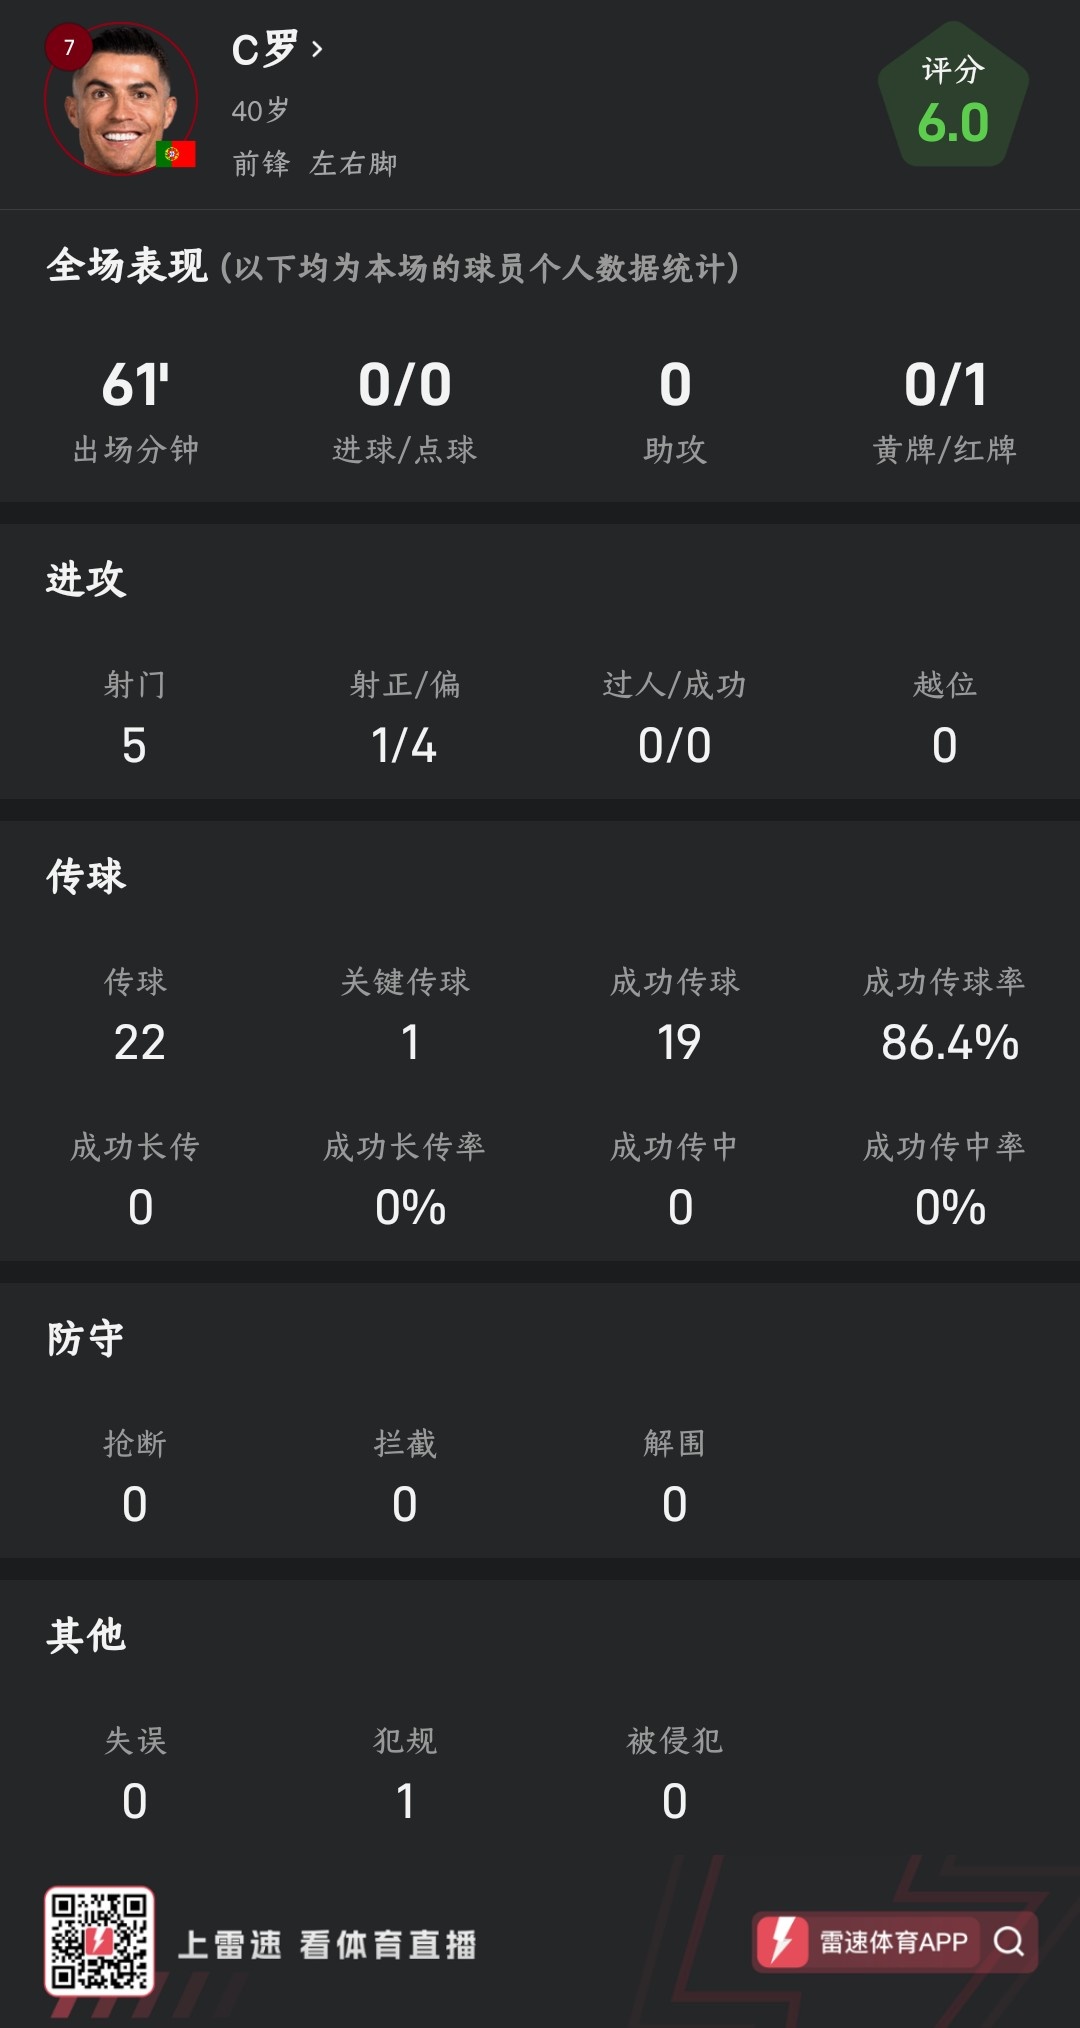Image resolution: width=1080 pixels, height=2028 pixels.
Task: Tap the Portugal flag icon
Action: point(176,154)
